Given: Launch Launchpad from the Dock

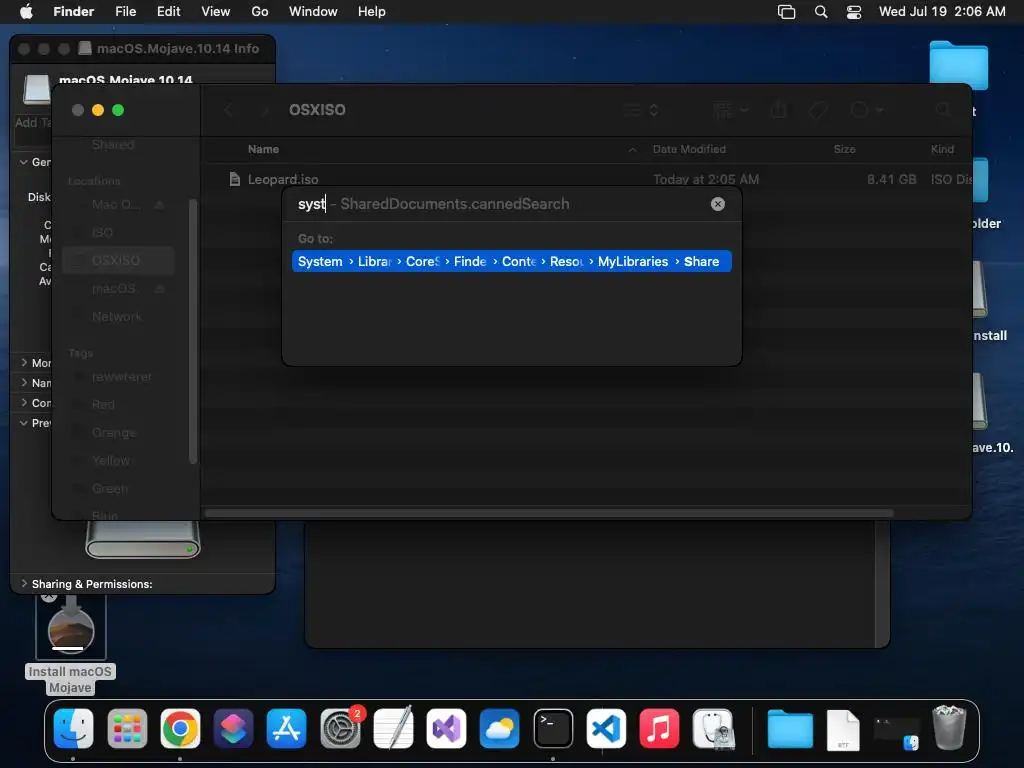Looking at the screenshot, I should (x=127, y=728).
